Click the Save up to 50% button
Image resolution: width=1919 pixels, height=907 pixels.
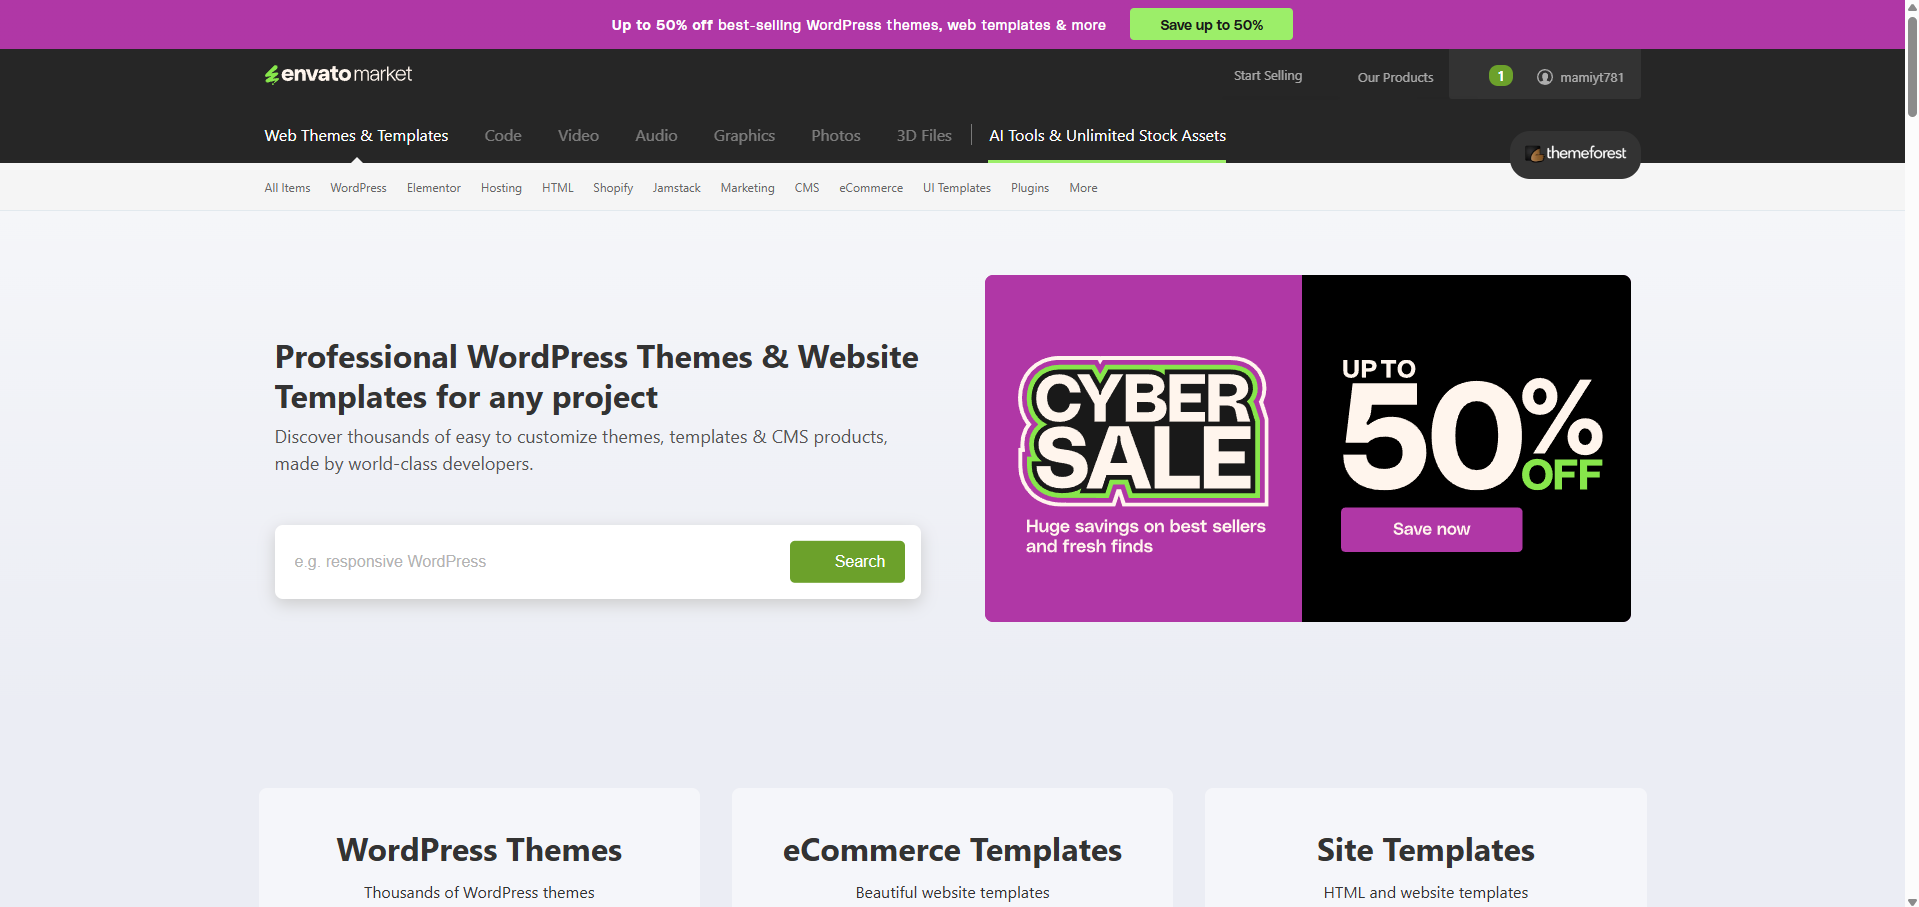tap(1211, 24)
